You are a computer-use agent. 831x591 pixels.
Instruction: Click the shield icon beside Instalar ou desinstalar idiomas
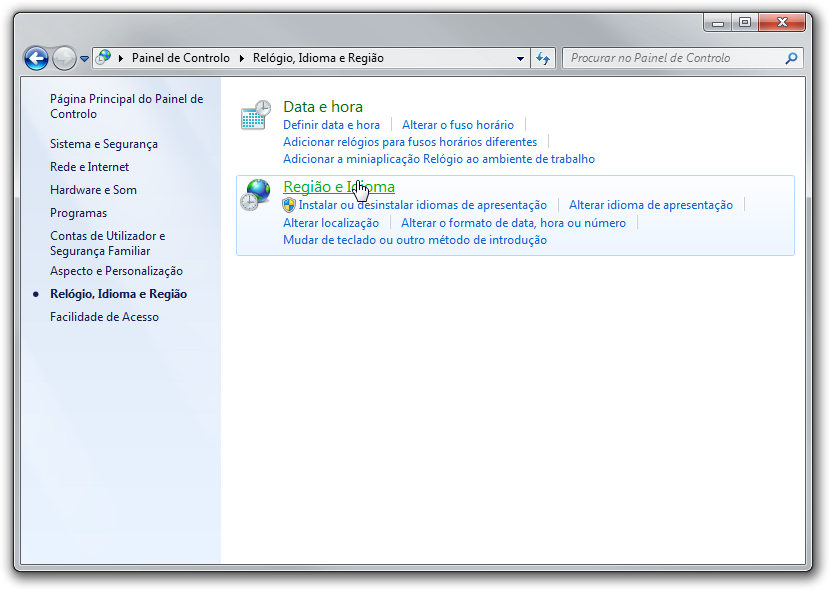click(289, 205)
